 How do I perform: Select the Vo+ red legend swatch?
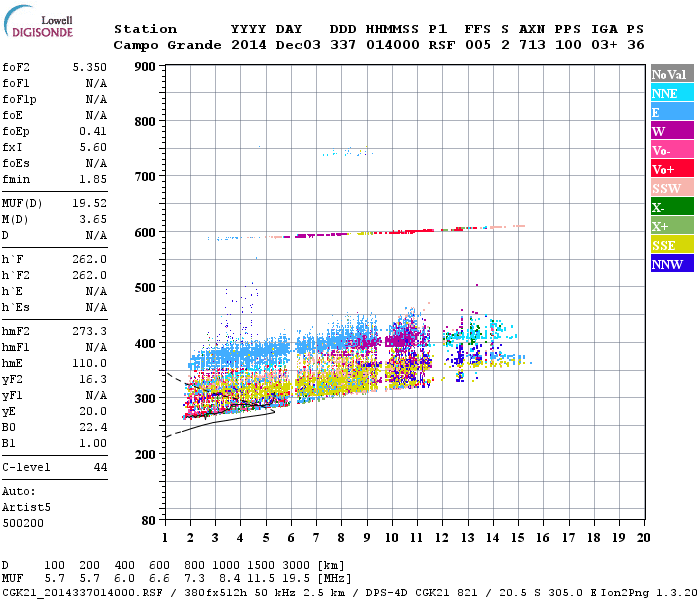coord(672,169)
